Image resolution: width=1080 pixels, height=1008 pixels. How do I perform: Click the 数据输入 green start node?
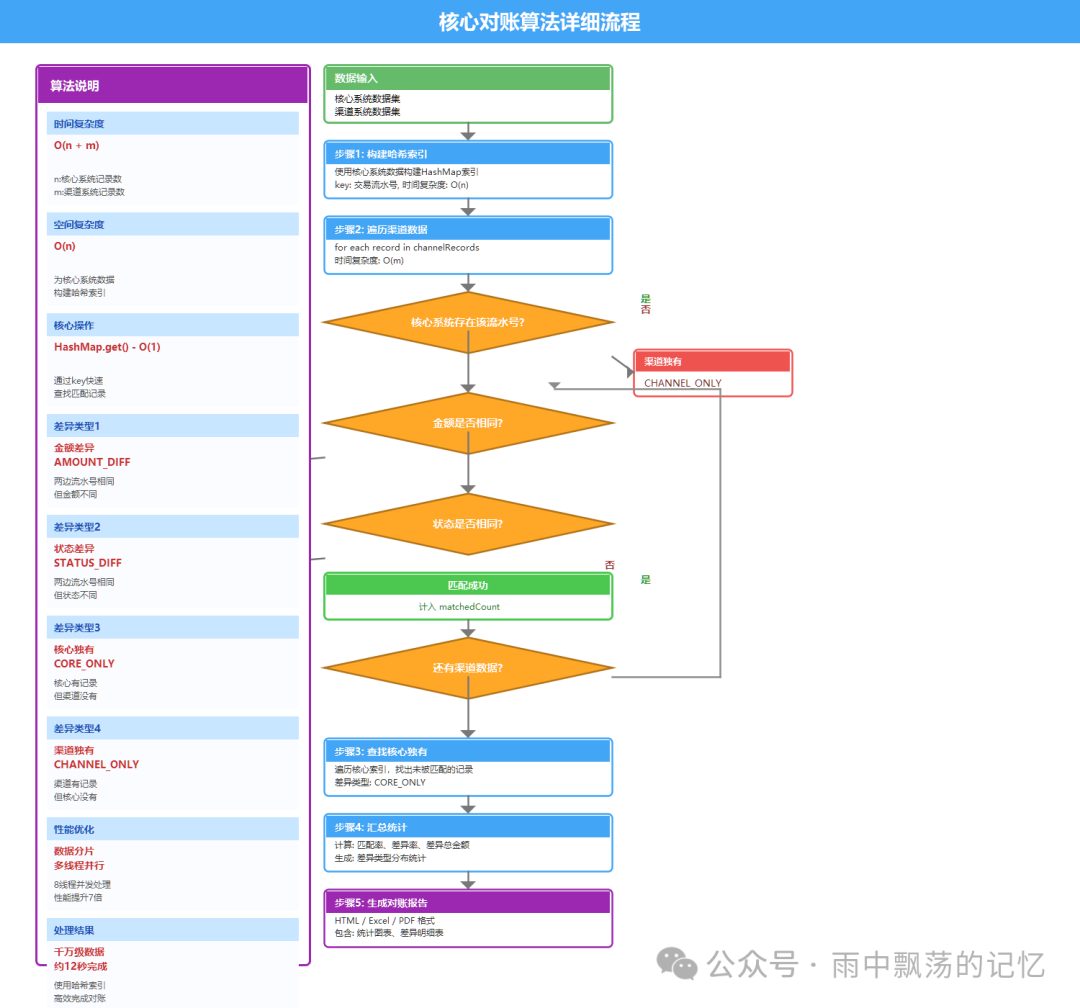pos(467,93)
